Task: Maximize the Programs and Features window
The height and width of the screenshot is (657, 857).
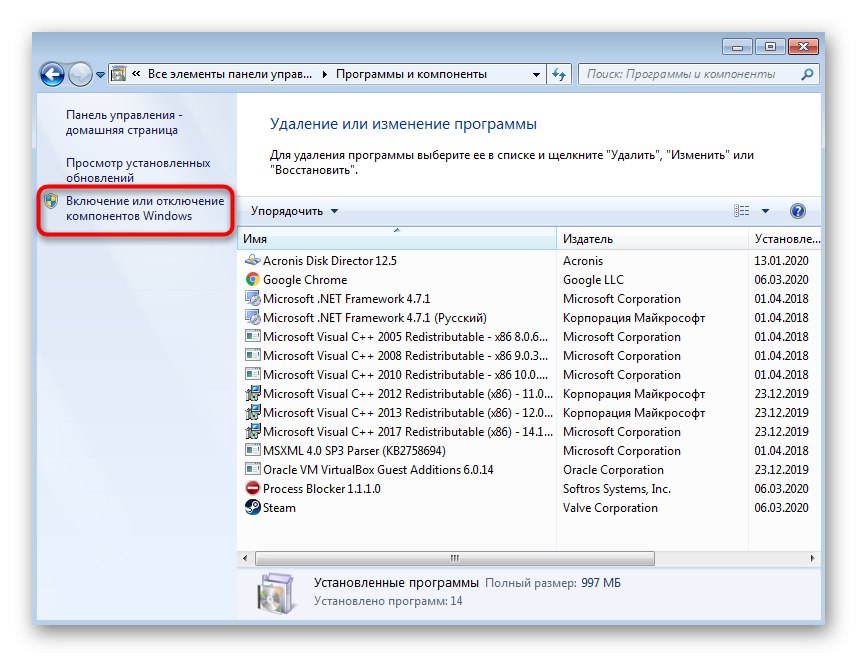Action: click(x=770, y=47)
